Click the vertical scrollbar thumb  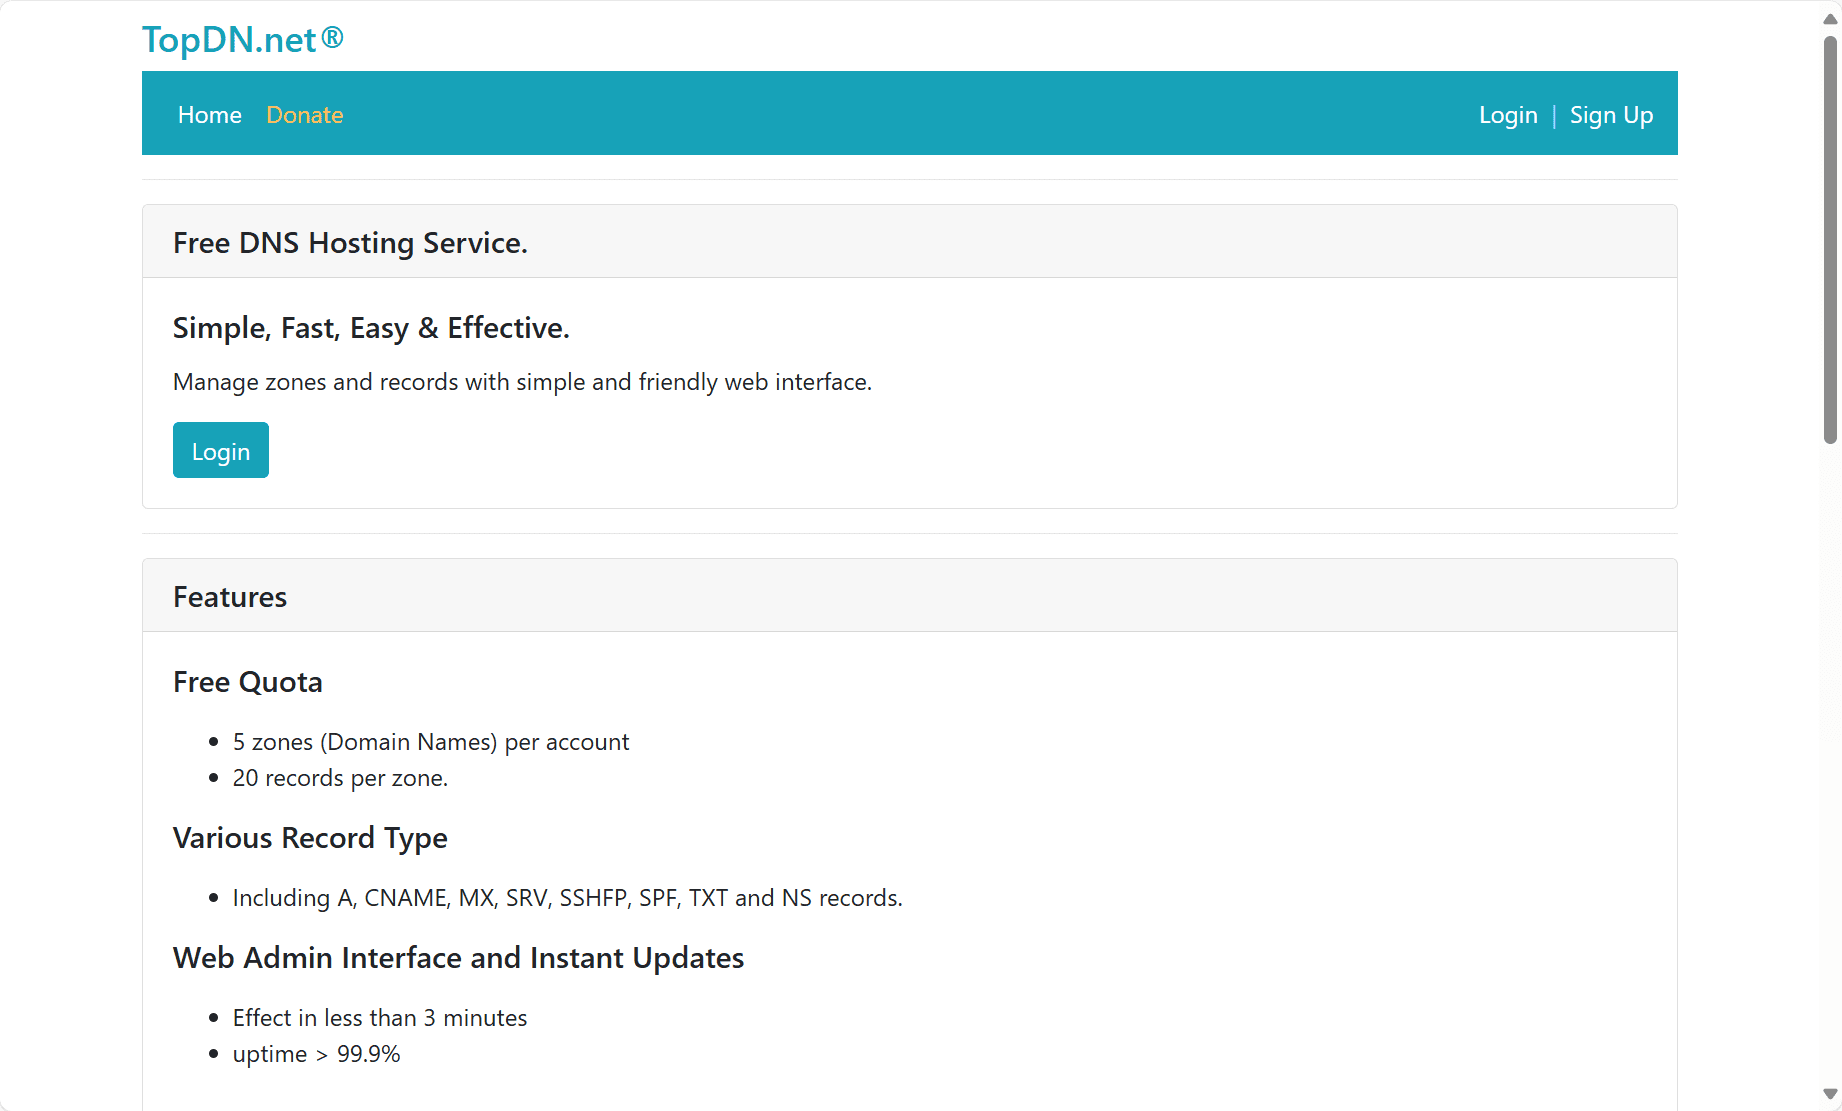(x=1830, y=240)
